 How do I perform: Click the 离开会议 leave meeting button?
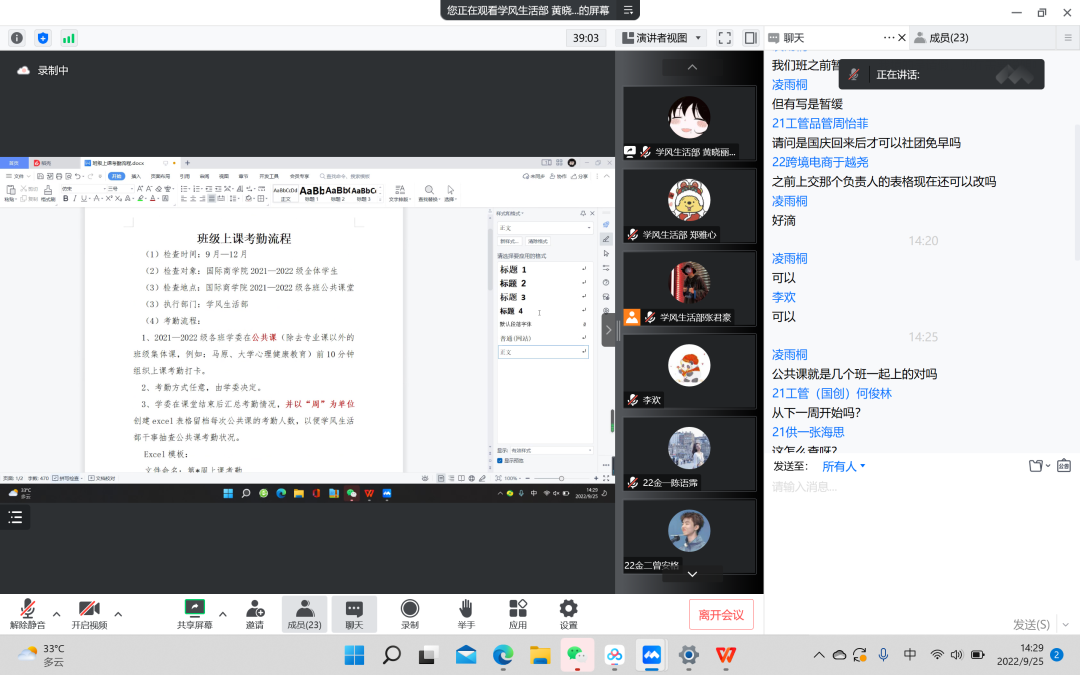[720, 614]
